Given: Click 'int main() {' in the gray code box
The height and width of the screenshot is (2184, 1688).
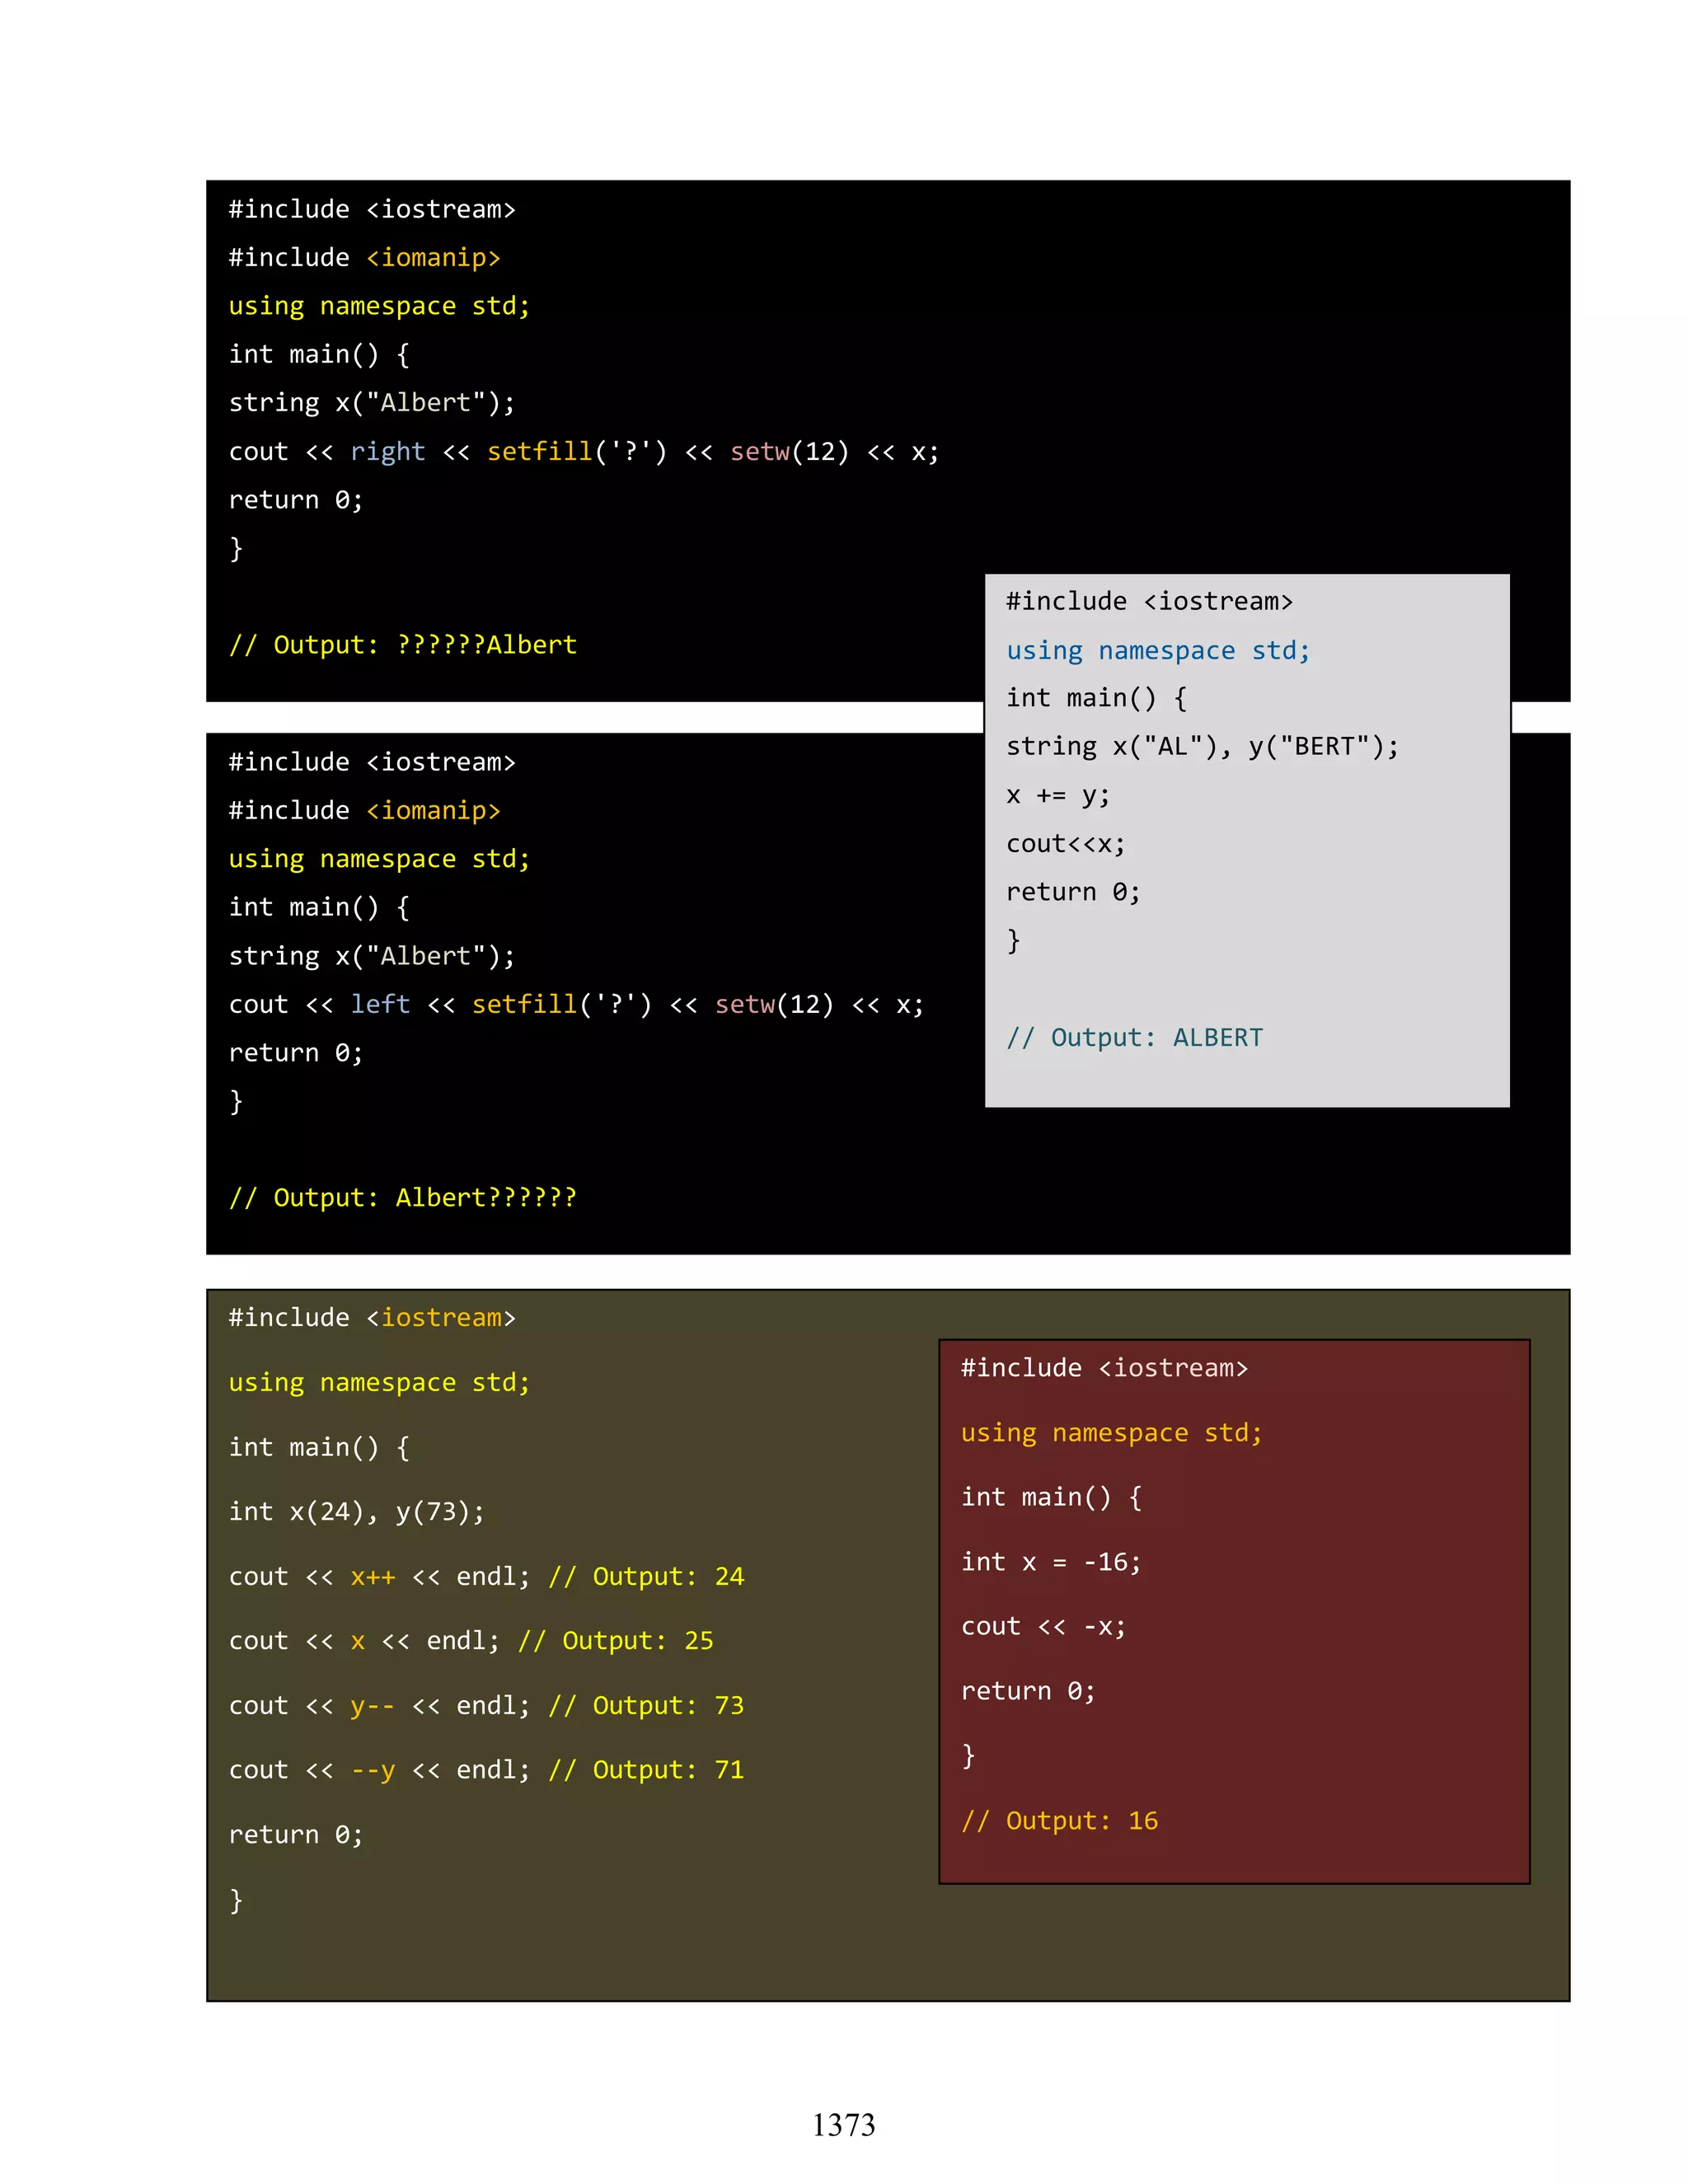Looking at the screenshot, I should click(1096, 698).
